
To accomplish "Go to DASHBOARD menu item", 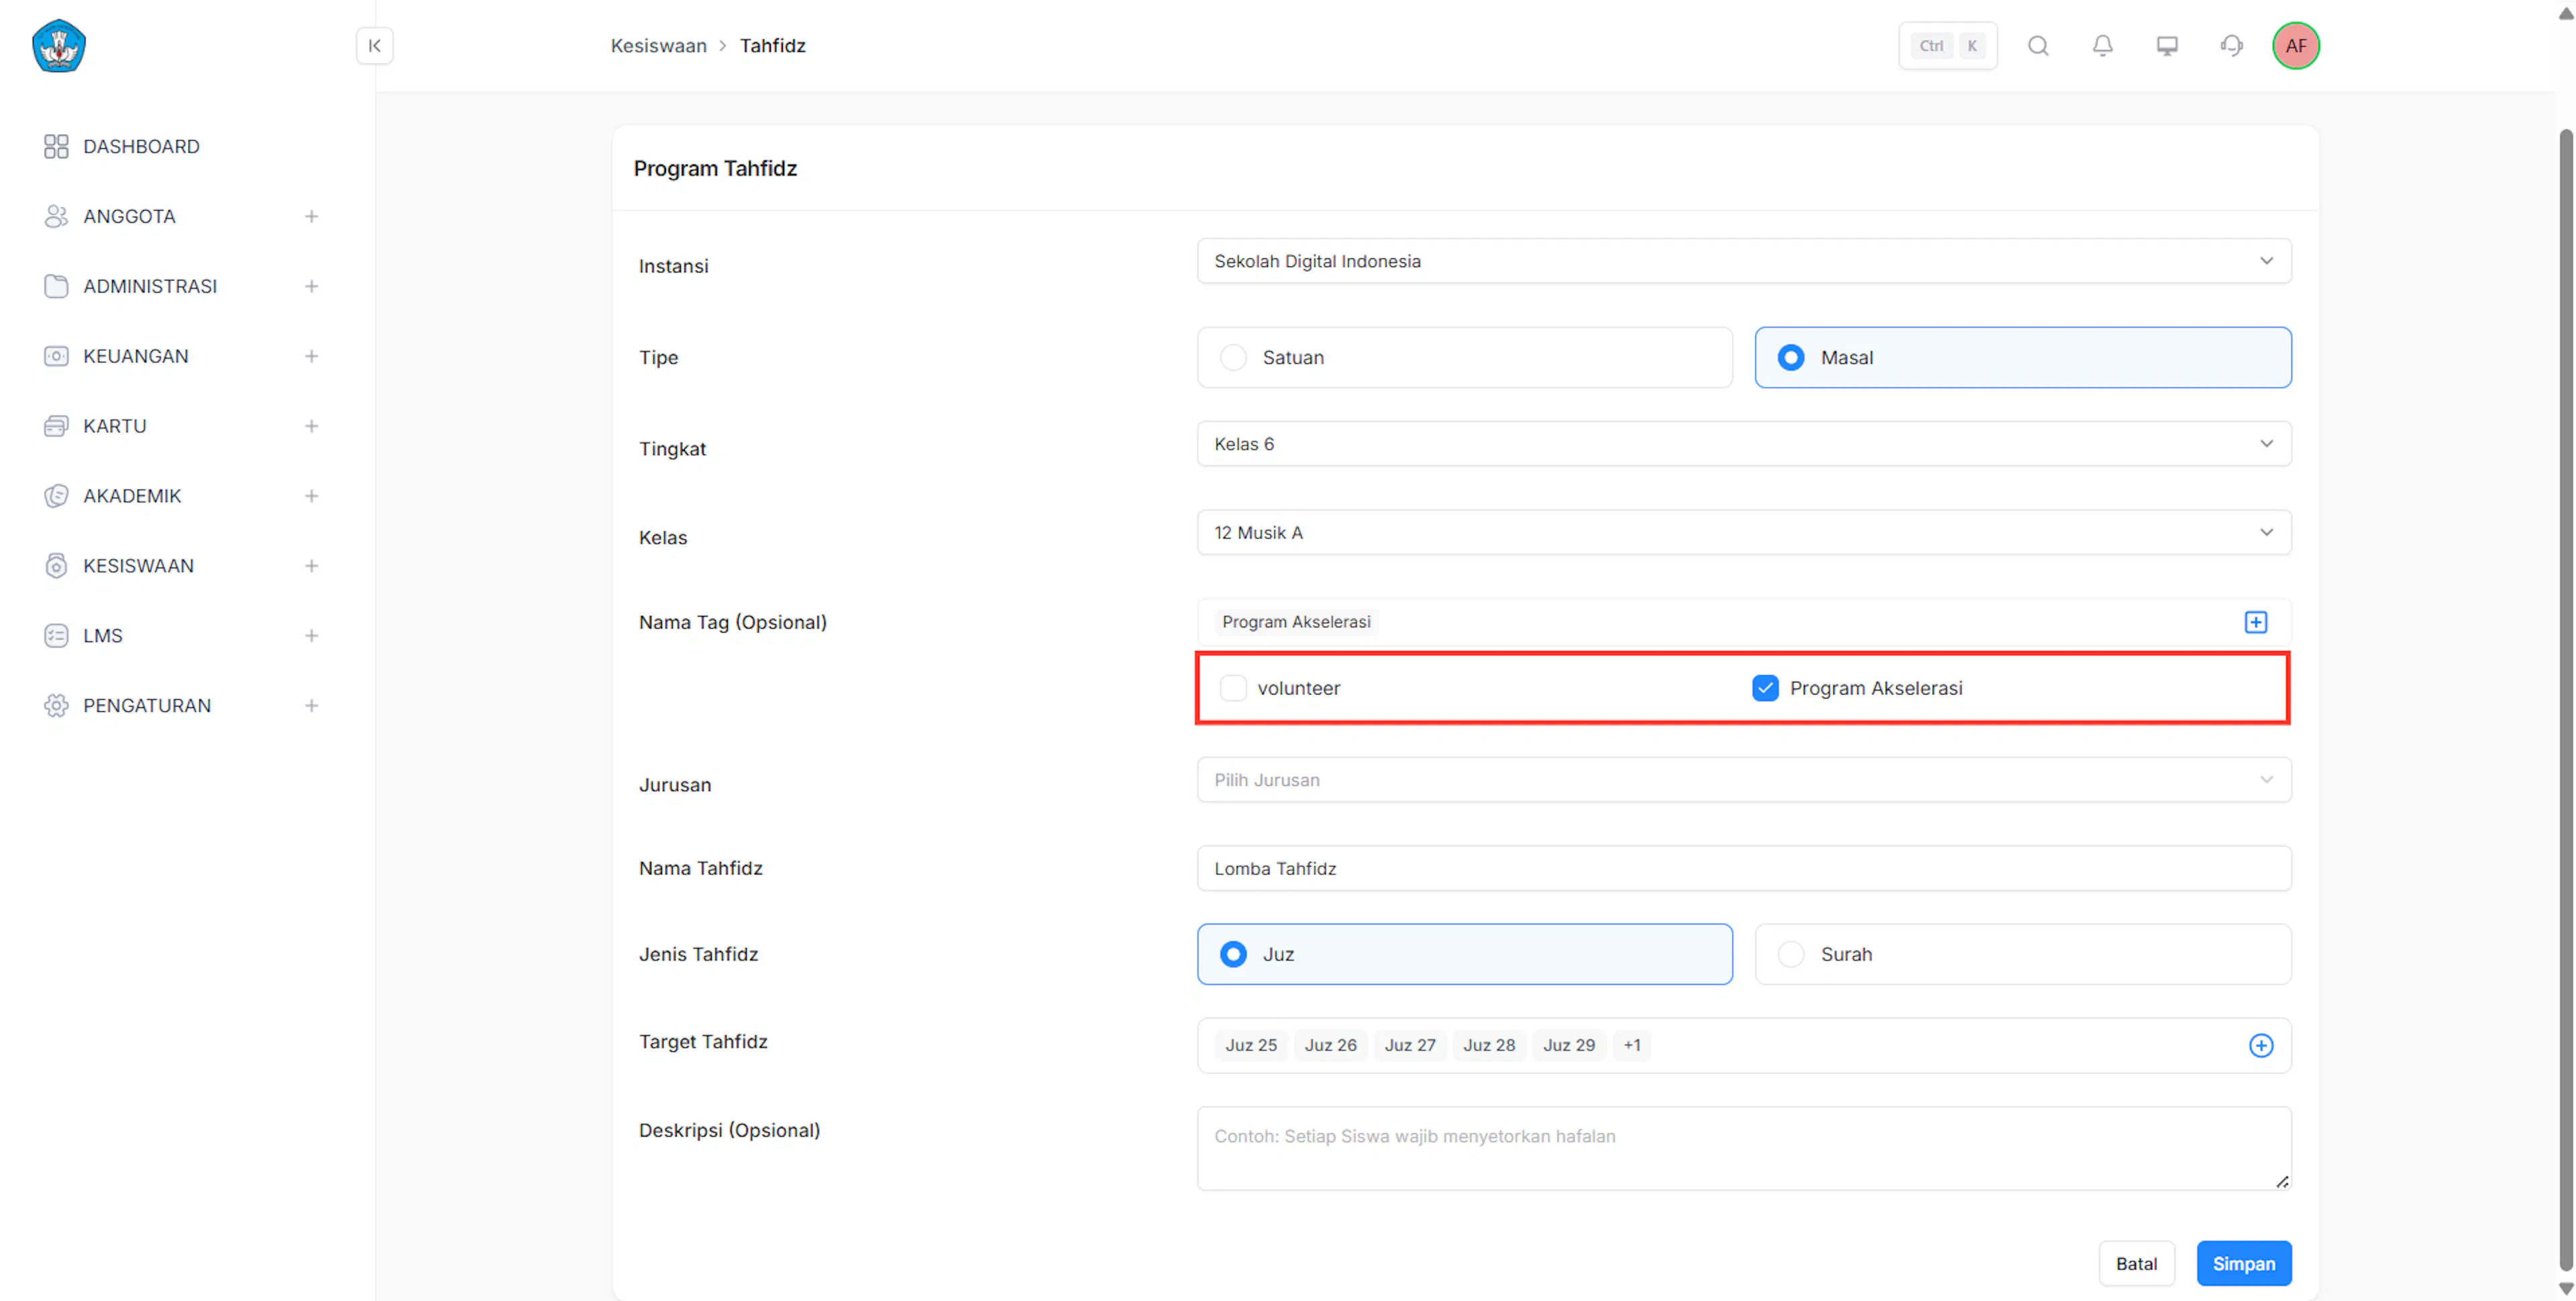I will click(141, 147).
